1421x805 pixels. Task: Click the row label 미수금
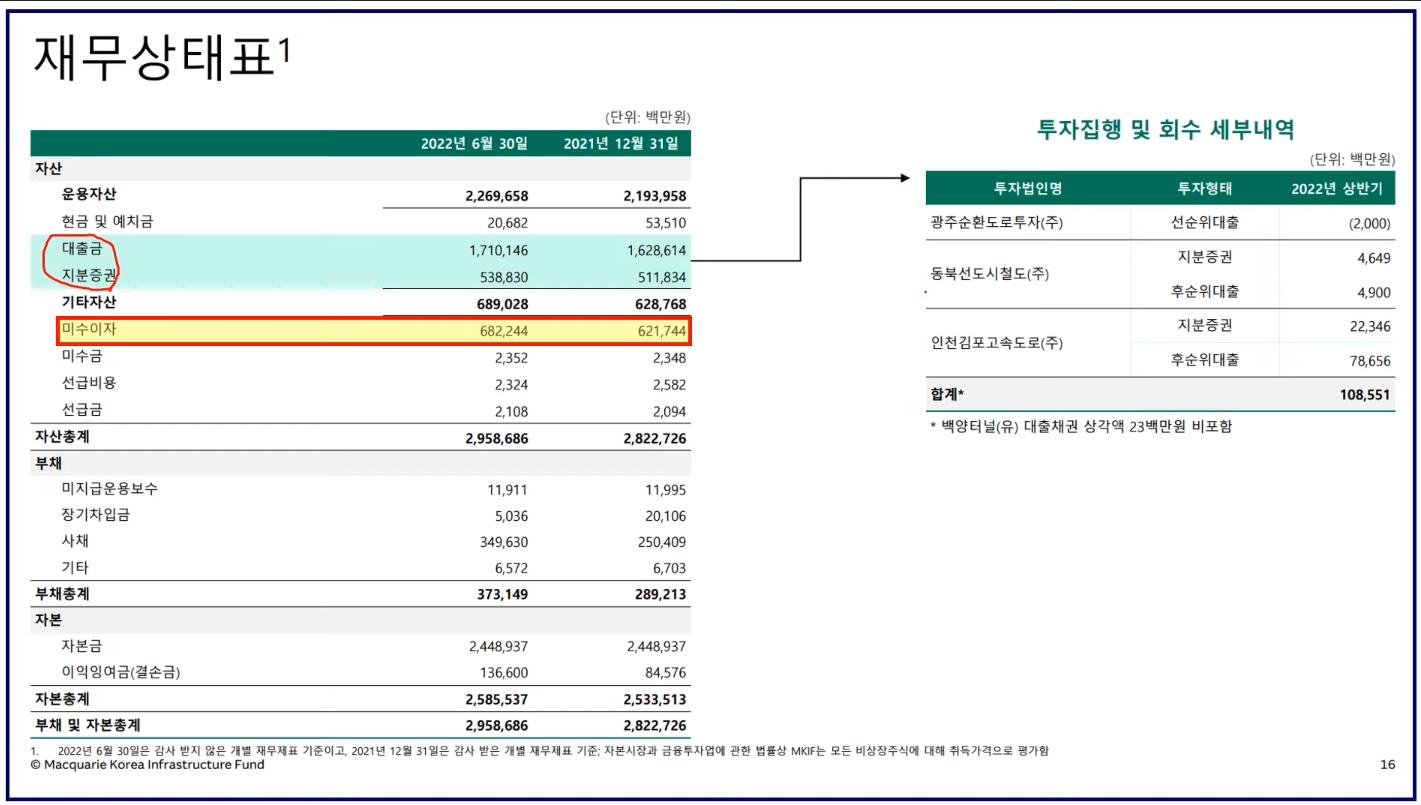pos(82,356)
